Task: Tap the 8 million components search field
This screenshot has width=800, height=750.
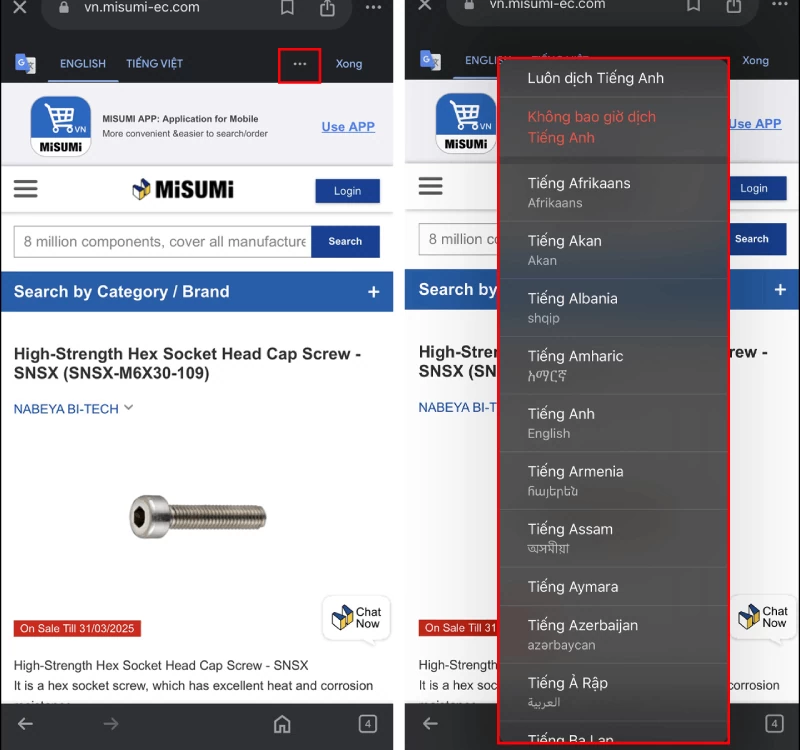Action: tap(160, 242)
